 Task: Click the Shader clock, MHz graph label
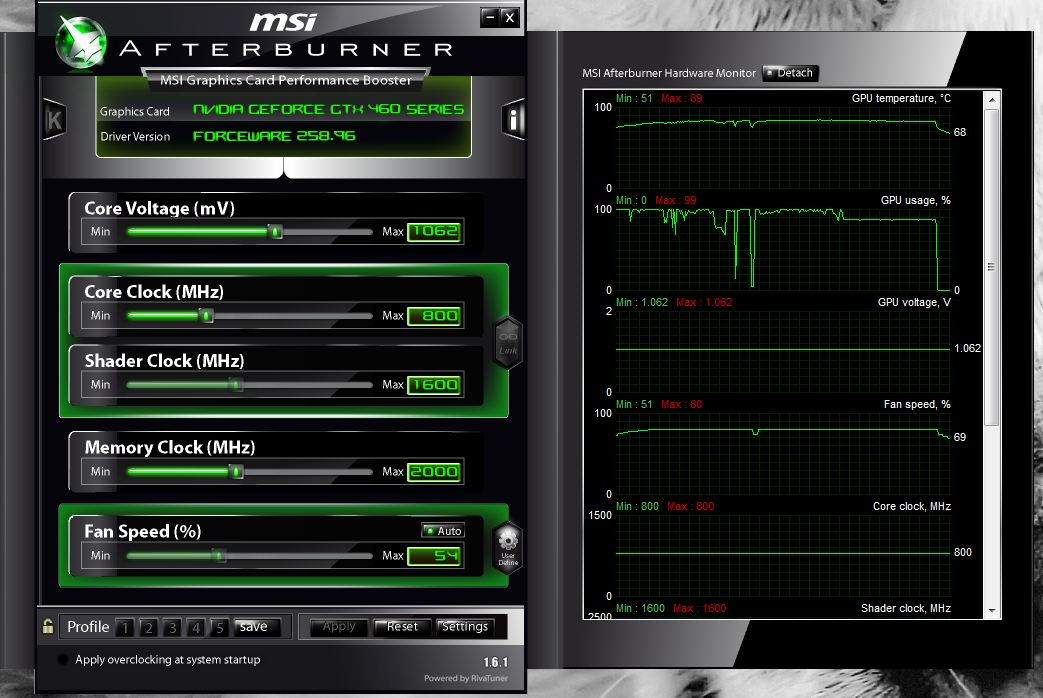pos(905,608)
